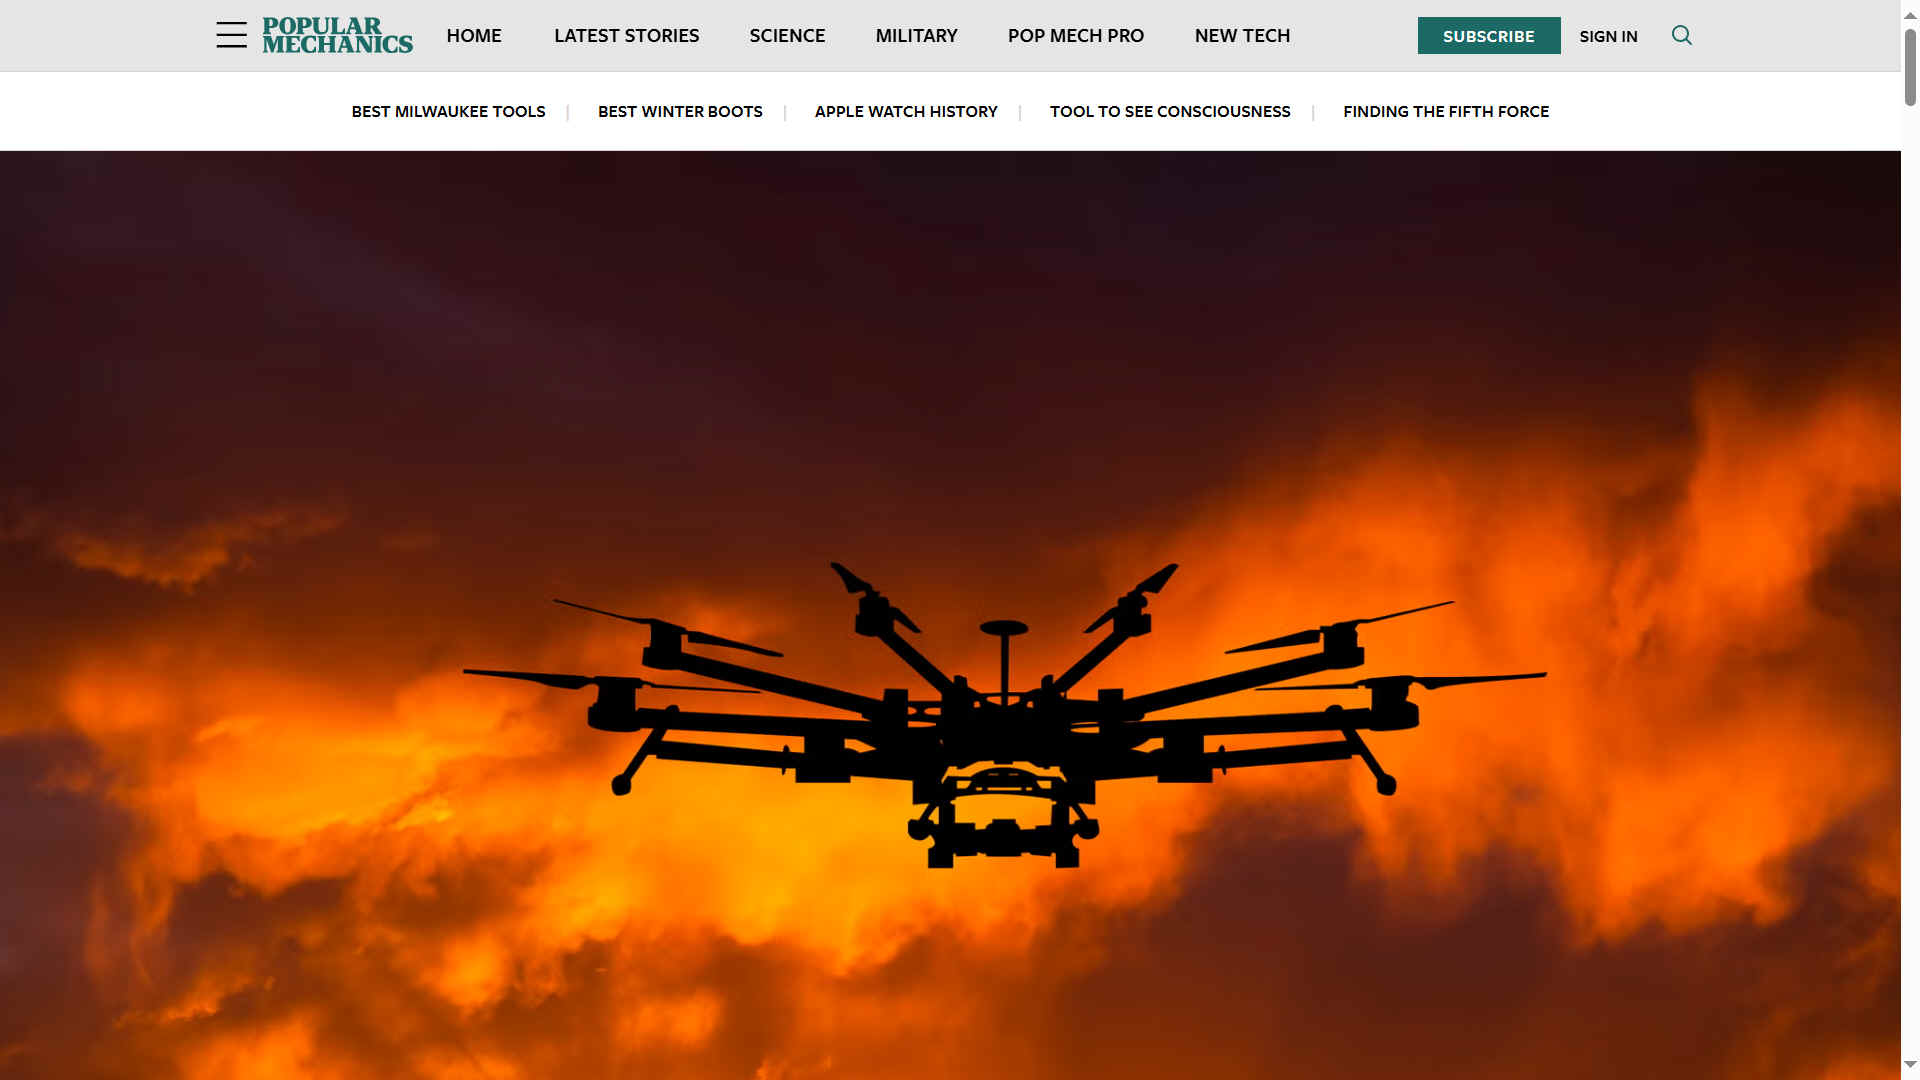This screenshot has height=1080, width=1920.
Task: Click the page's vertical scrollbar thumb
Action: (1910, 67)
